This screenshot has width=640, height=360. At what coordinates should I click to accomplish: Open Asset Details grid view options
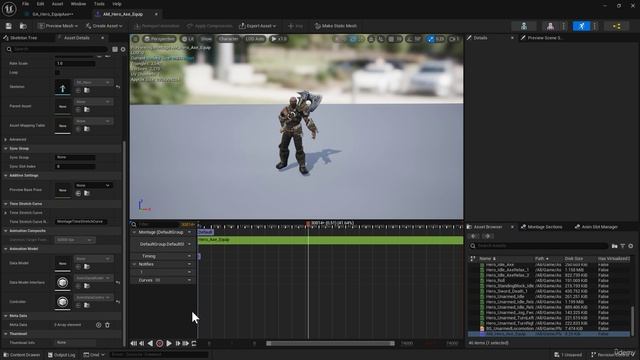115,49
